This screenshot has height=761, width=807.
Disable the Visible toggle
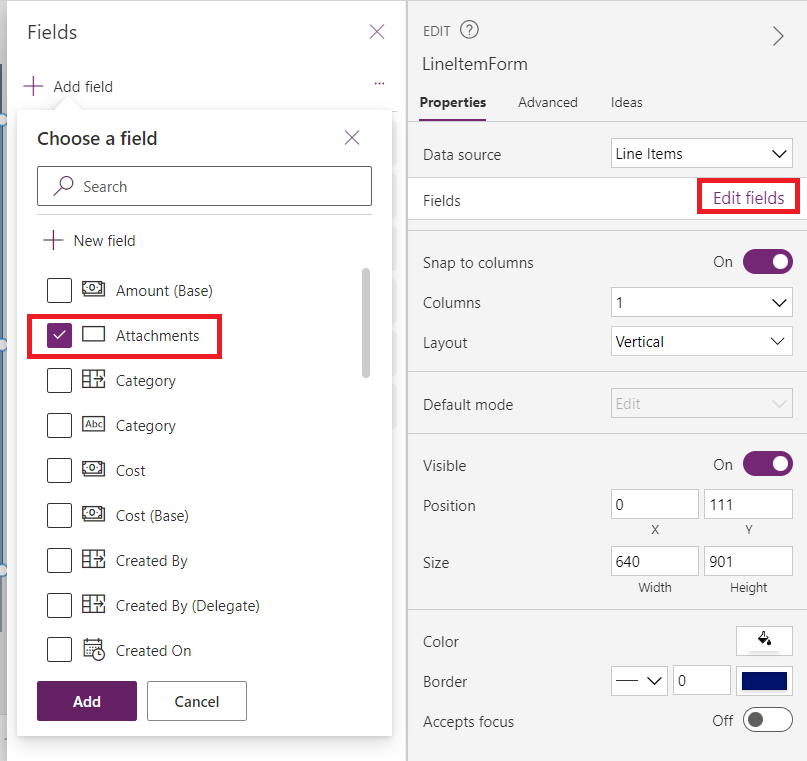[x=767, y=464]
